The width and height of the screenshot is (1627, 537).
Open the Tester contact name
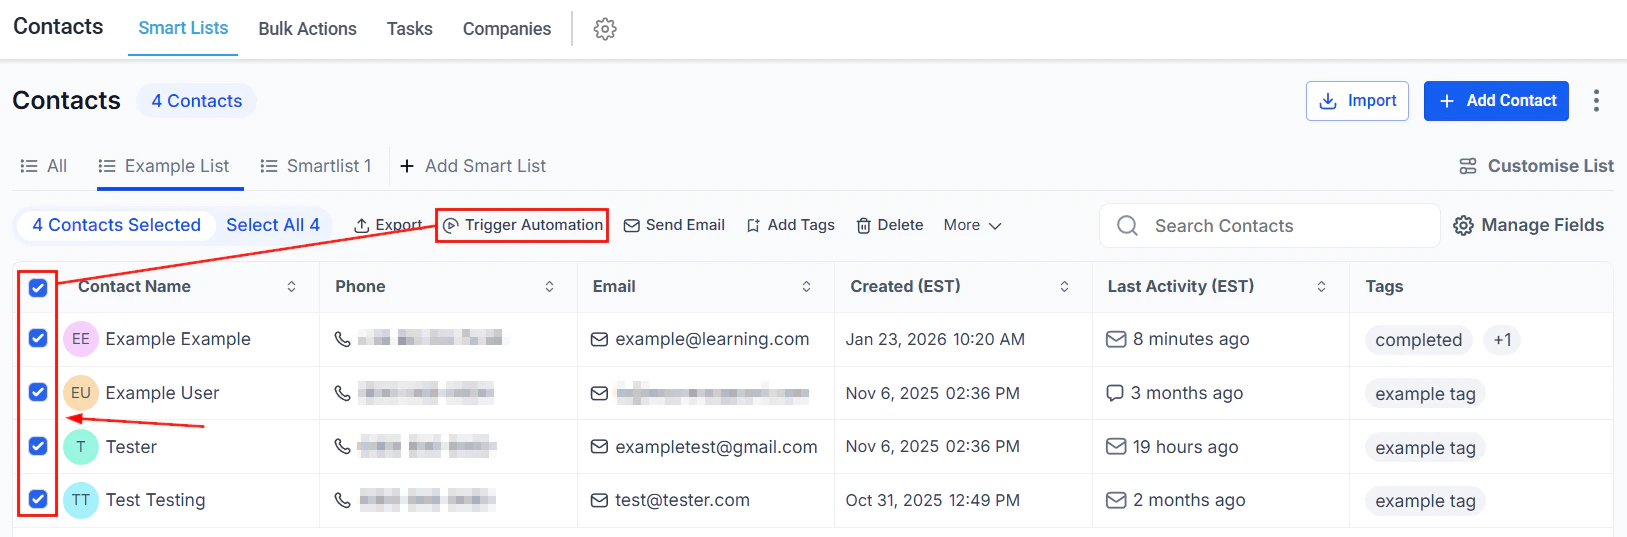[131, 447]
